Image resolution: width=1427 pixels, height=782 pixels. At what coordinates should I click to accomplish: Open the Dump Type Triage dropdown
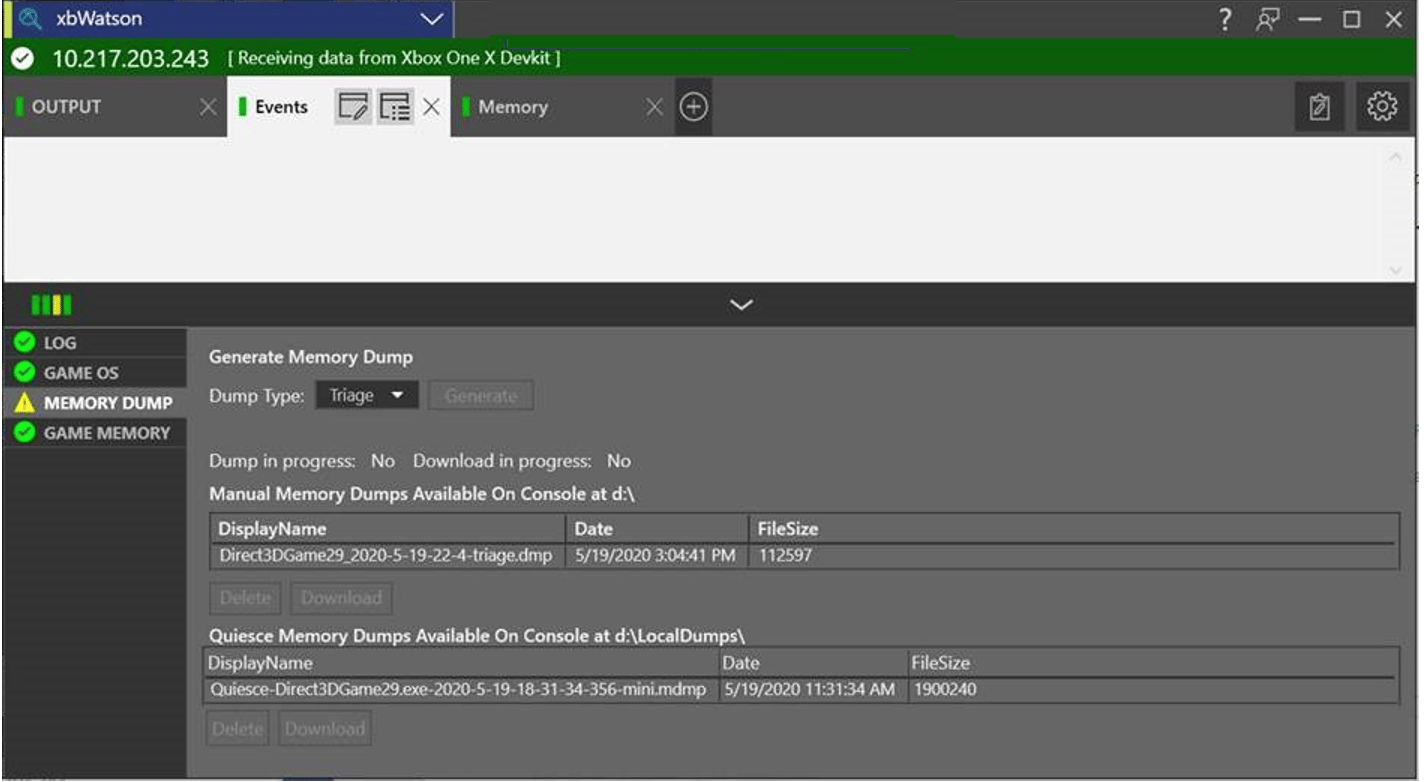[367, 395]
